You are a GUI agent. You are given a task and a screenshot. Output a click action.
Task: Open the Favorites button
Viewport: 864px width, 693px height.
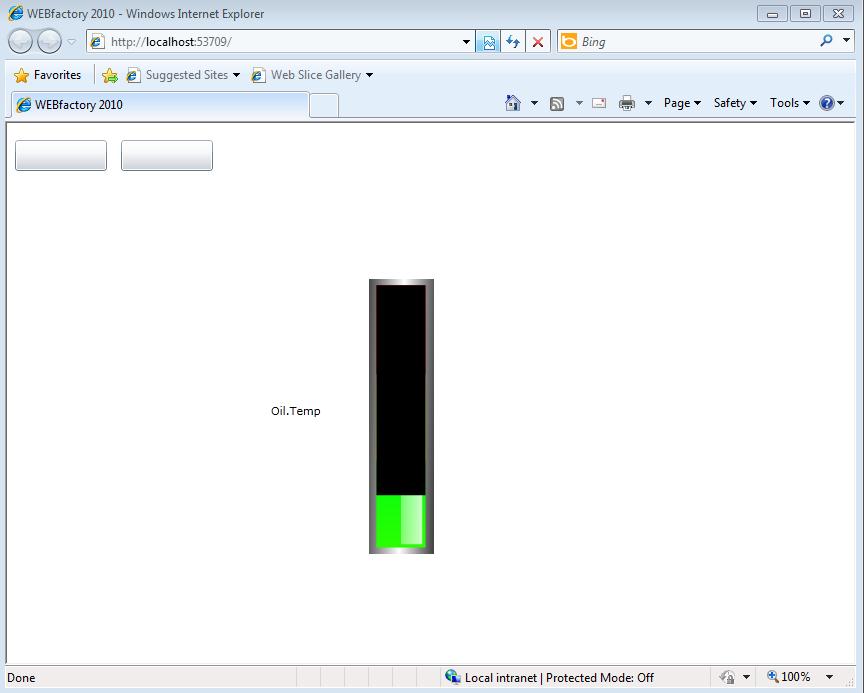(47, 75)
